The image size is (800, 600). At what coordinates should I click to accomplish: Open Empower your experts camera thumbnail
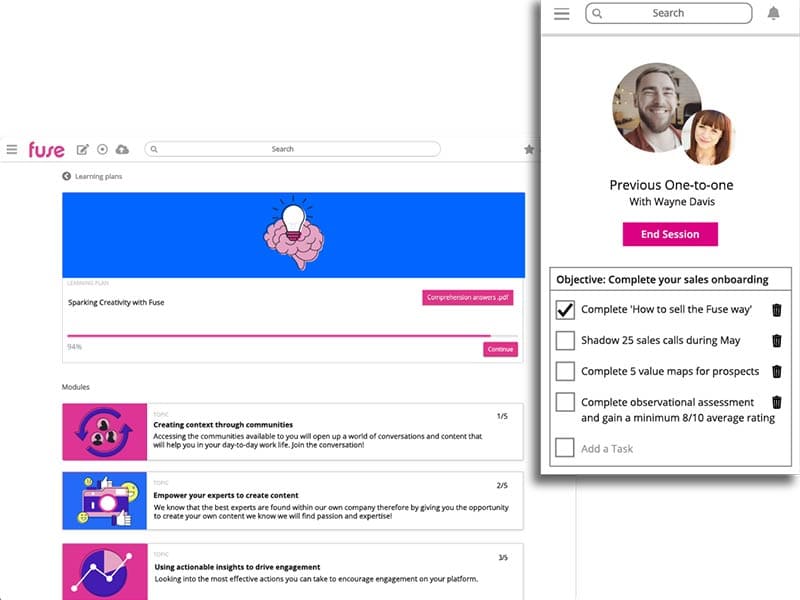point(105,501)
